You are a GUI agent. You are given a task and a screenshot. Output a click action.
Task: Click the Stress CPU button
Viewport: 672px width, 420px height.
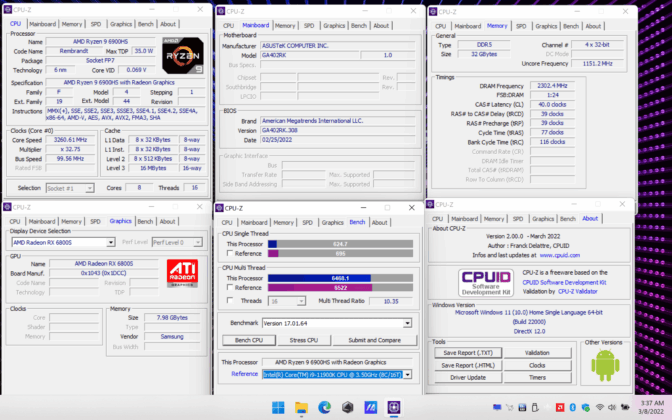pos(304,340)
